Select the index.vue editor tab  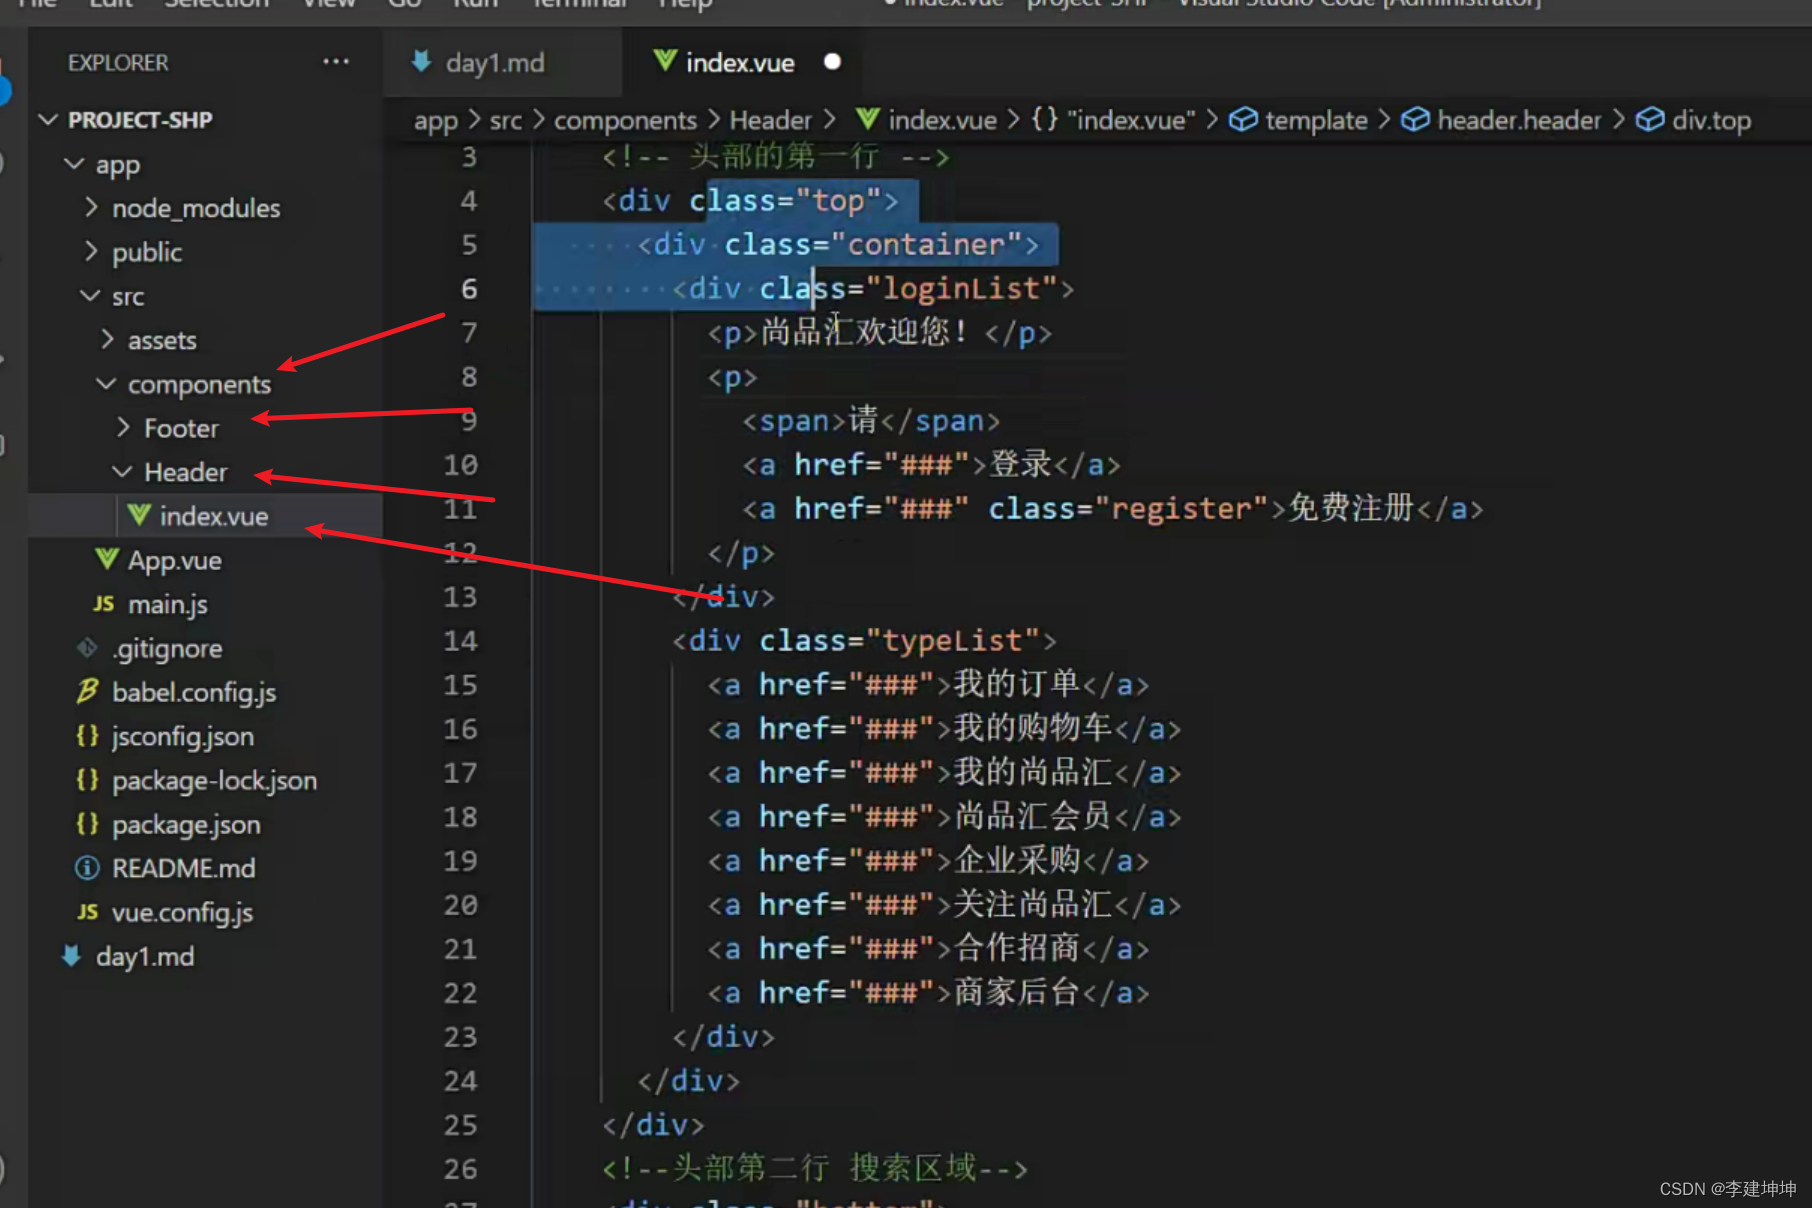[x=739, y=63]
